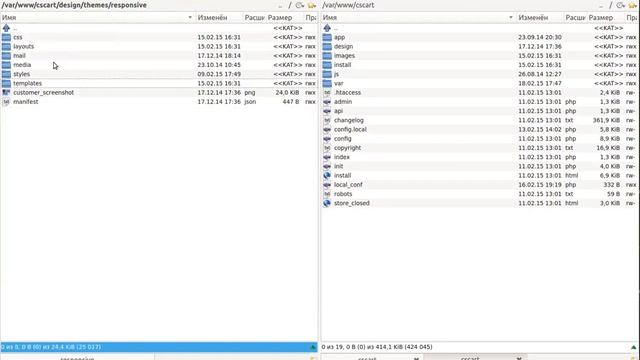Select the 'styles' folder name
Image resolution: width=640 pixels, height=360 pixels.
pyautogui.click(x=21, y=74)
